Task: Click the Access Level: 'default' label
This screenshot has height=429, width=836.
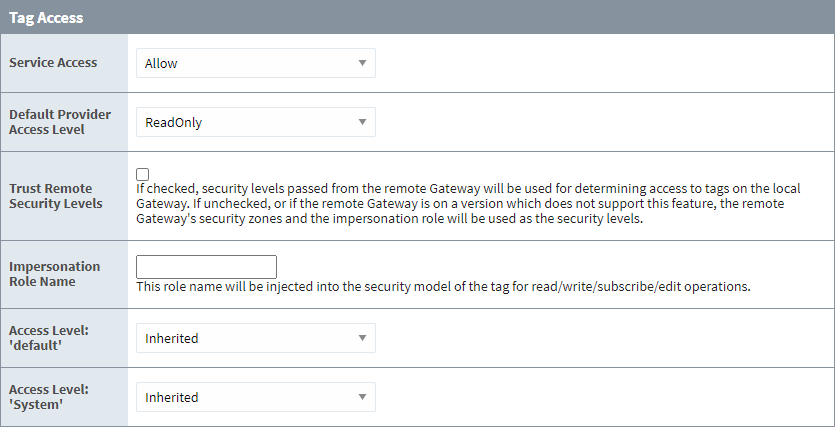Action: pos(49,338)
